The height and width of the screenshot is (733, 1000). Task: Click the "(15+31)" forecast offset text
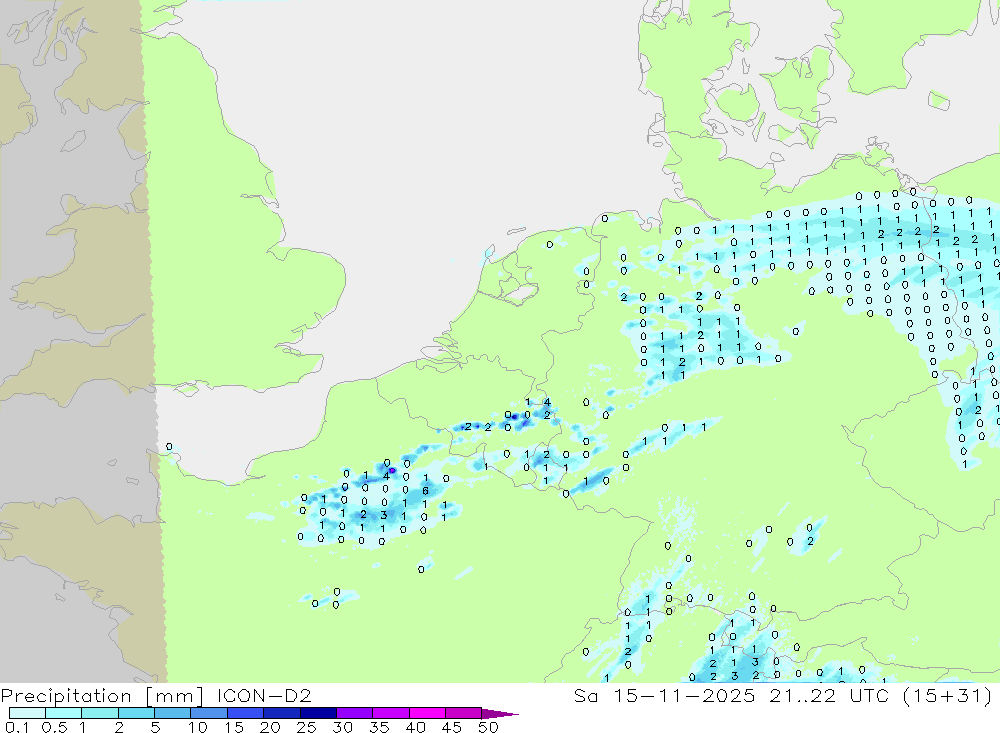[x=948, y=695]
